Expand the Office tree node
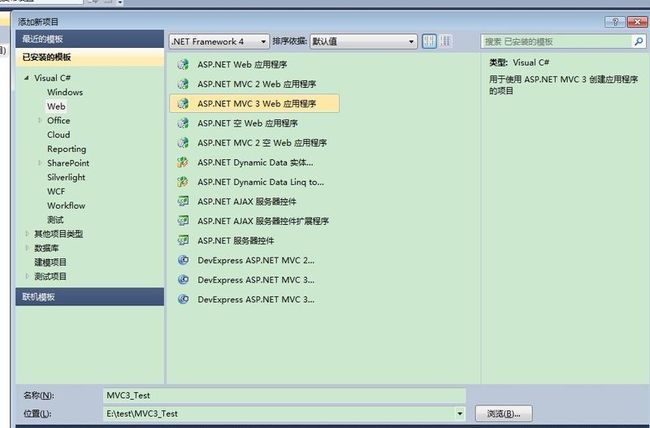This screenshot has width=650, height=428. (x=40, y=120)
